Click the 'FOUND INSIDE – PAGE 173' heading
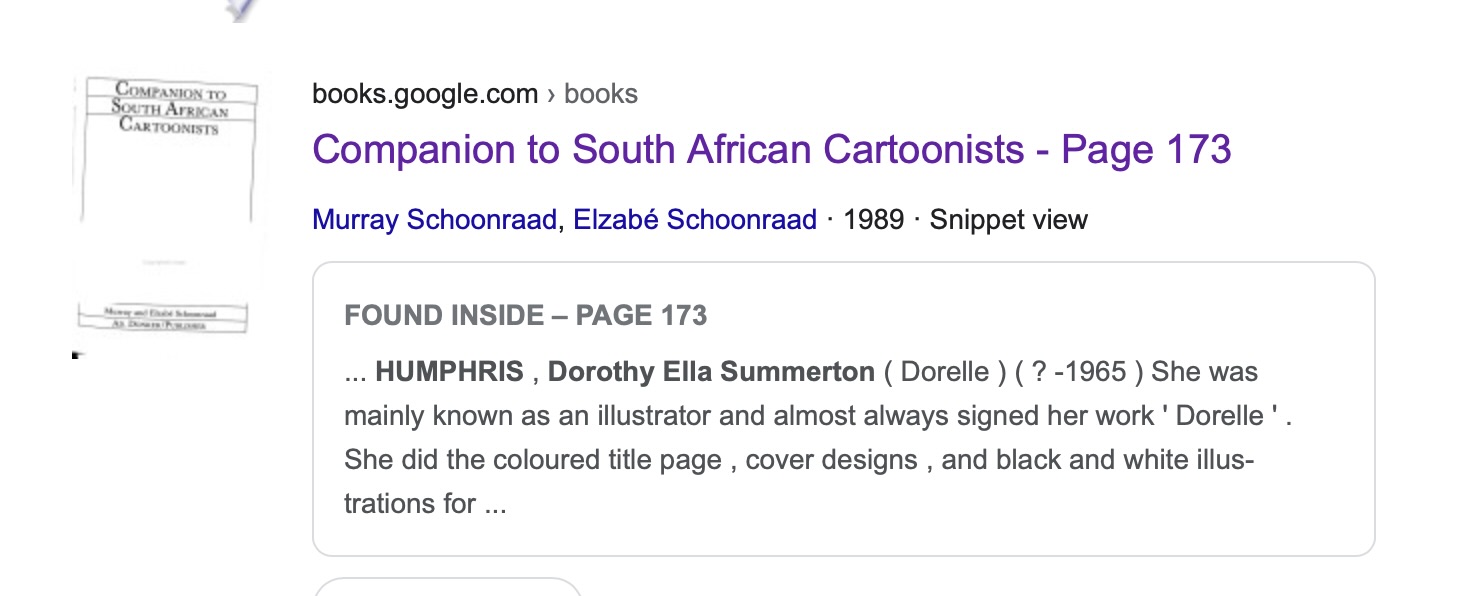The width and height of the screenshot is (1469, 596). pyautogui.click(x=525, y=316)
